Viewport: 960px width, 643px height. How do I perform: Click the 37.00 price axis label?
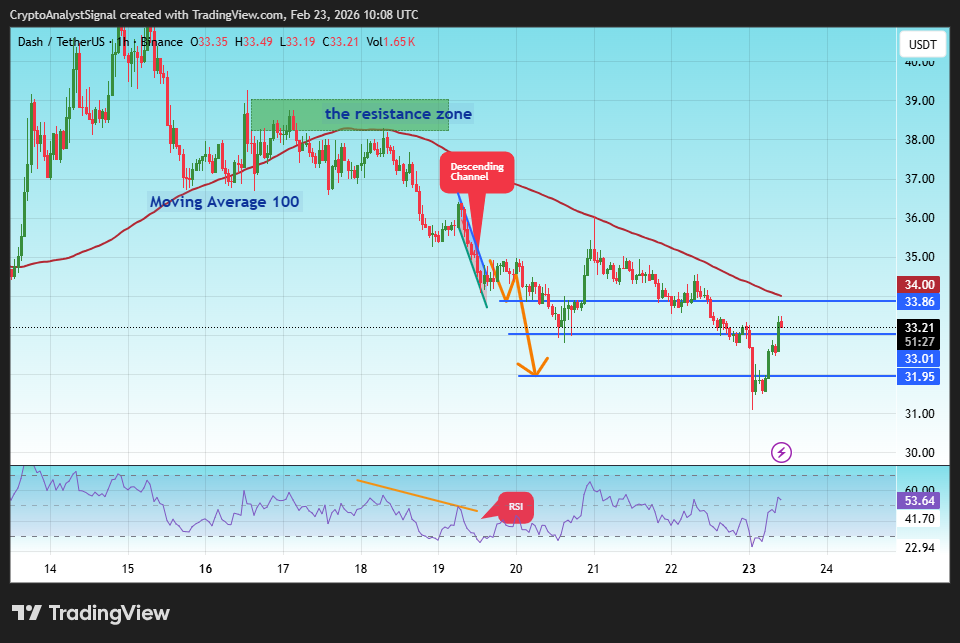920,179
